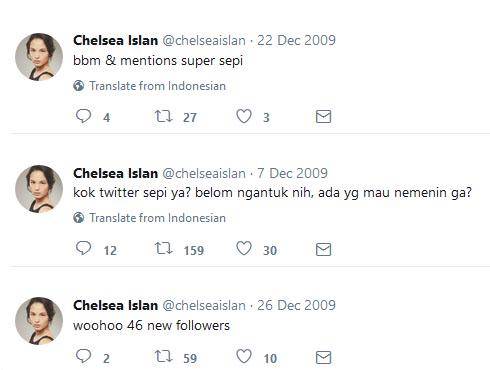This screenshot has height=370, width=490.
Task: Message the 26 Dec 2009 tweet
Action: (323, 357)
